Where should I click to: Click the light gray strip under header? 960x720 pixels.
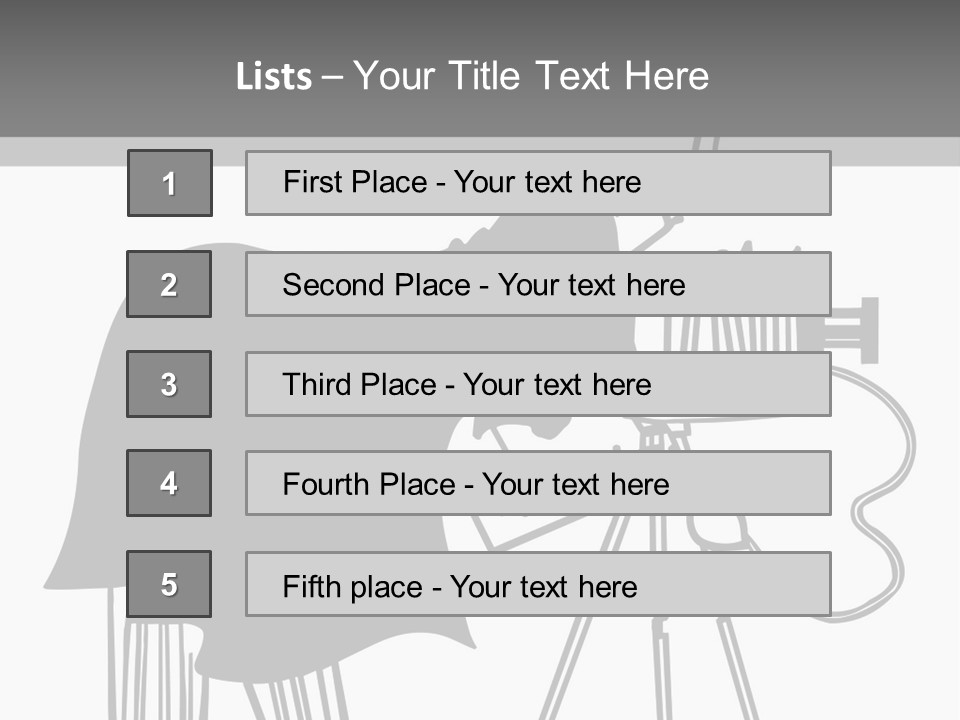(x=60, y=152)
